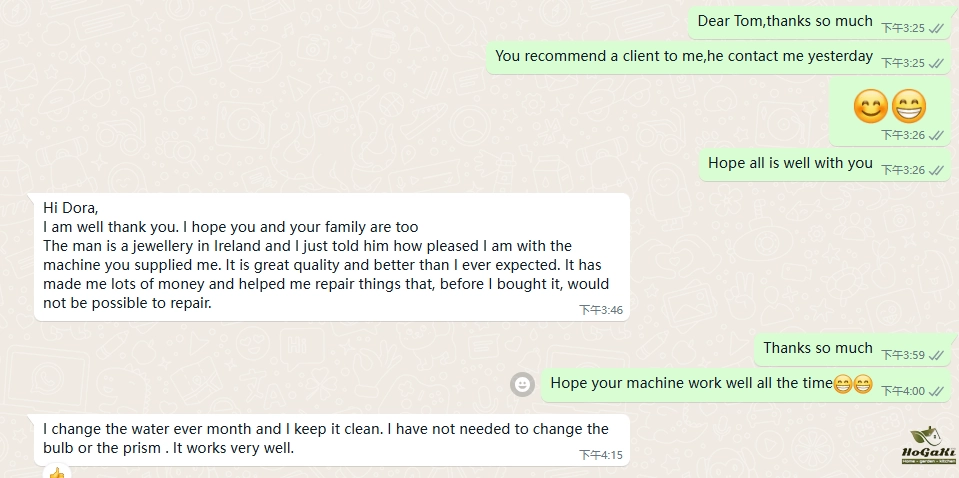Select the "Dear Tom,thanks so much" message
959x478 pixels.
[x=785, y=21]
